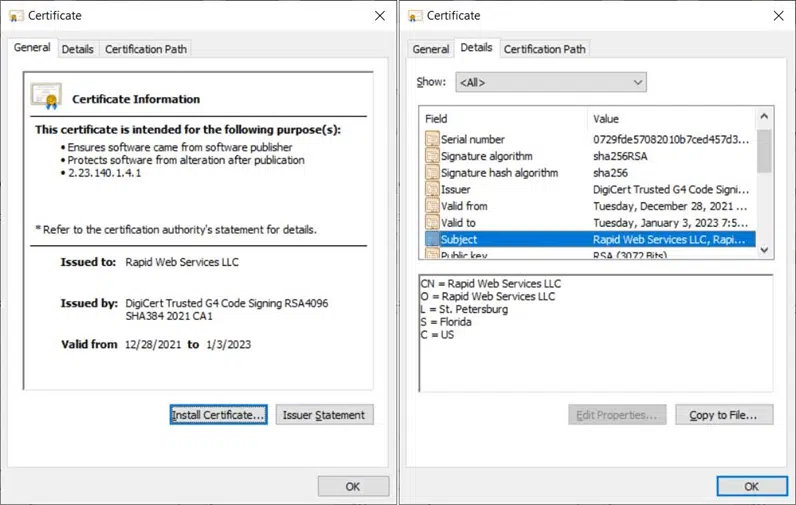Click the Valid from date 12/28/2021
Viewport: 796px width, 505px height.
click(153, 344)
